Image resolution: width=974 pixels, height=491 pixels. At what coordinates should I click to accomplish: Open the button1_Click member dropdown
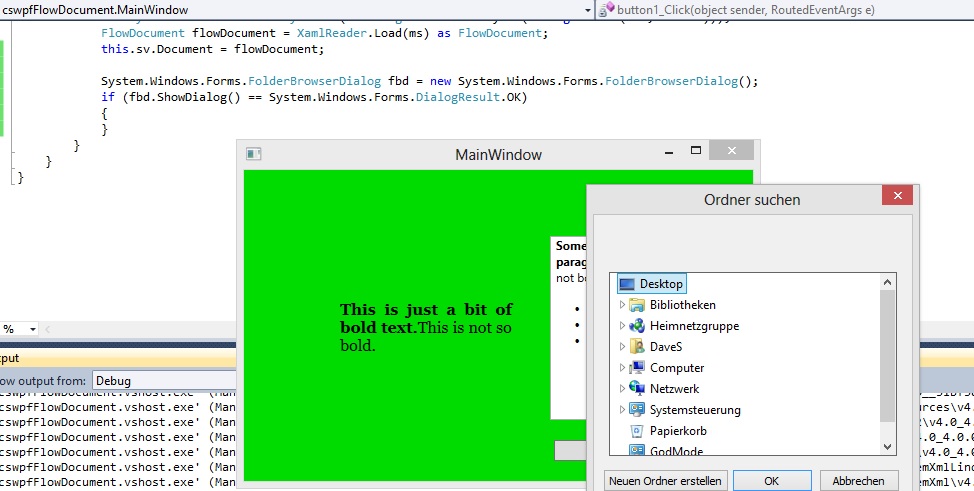click(785, 9)
